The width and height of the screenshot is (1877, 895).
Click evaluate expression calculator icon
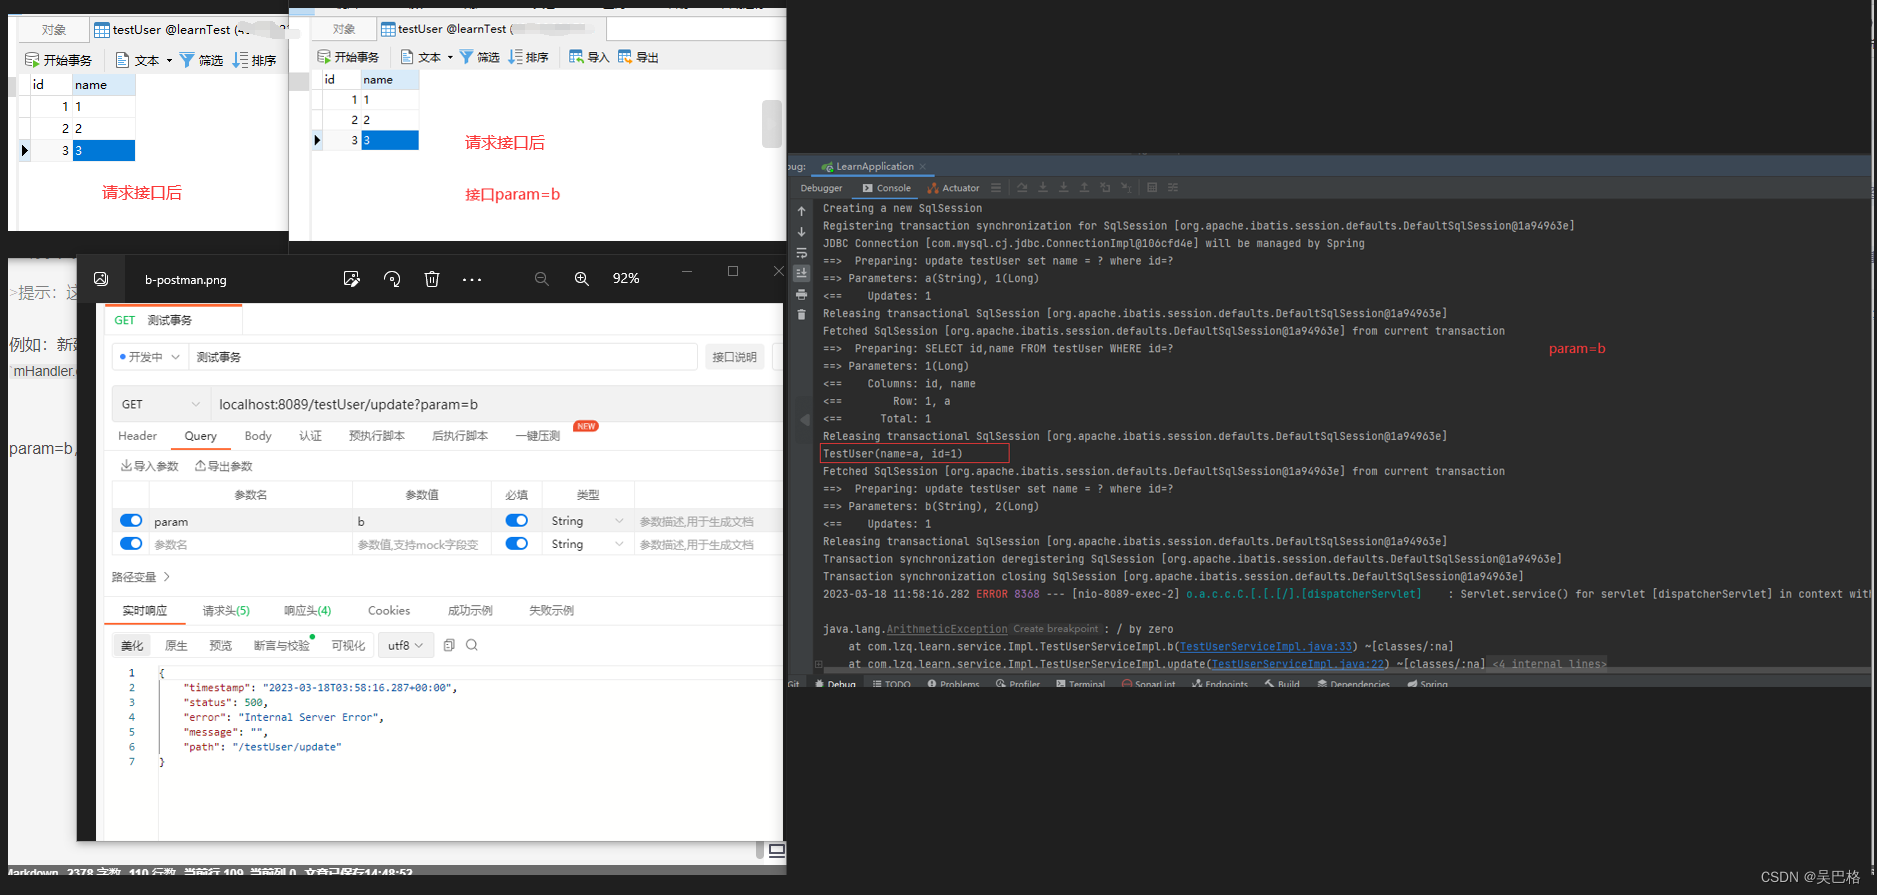tap(1152, 187)
